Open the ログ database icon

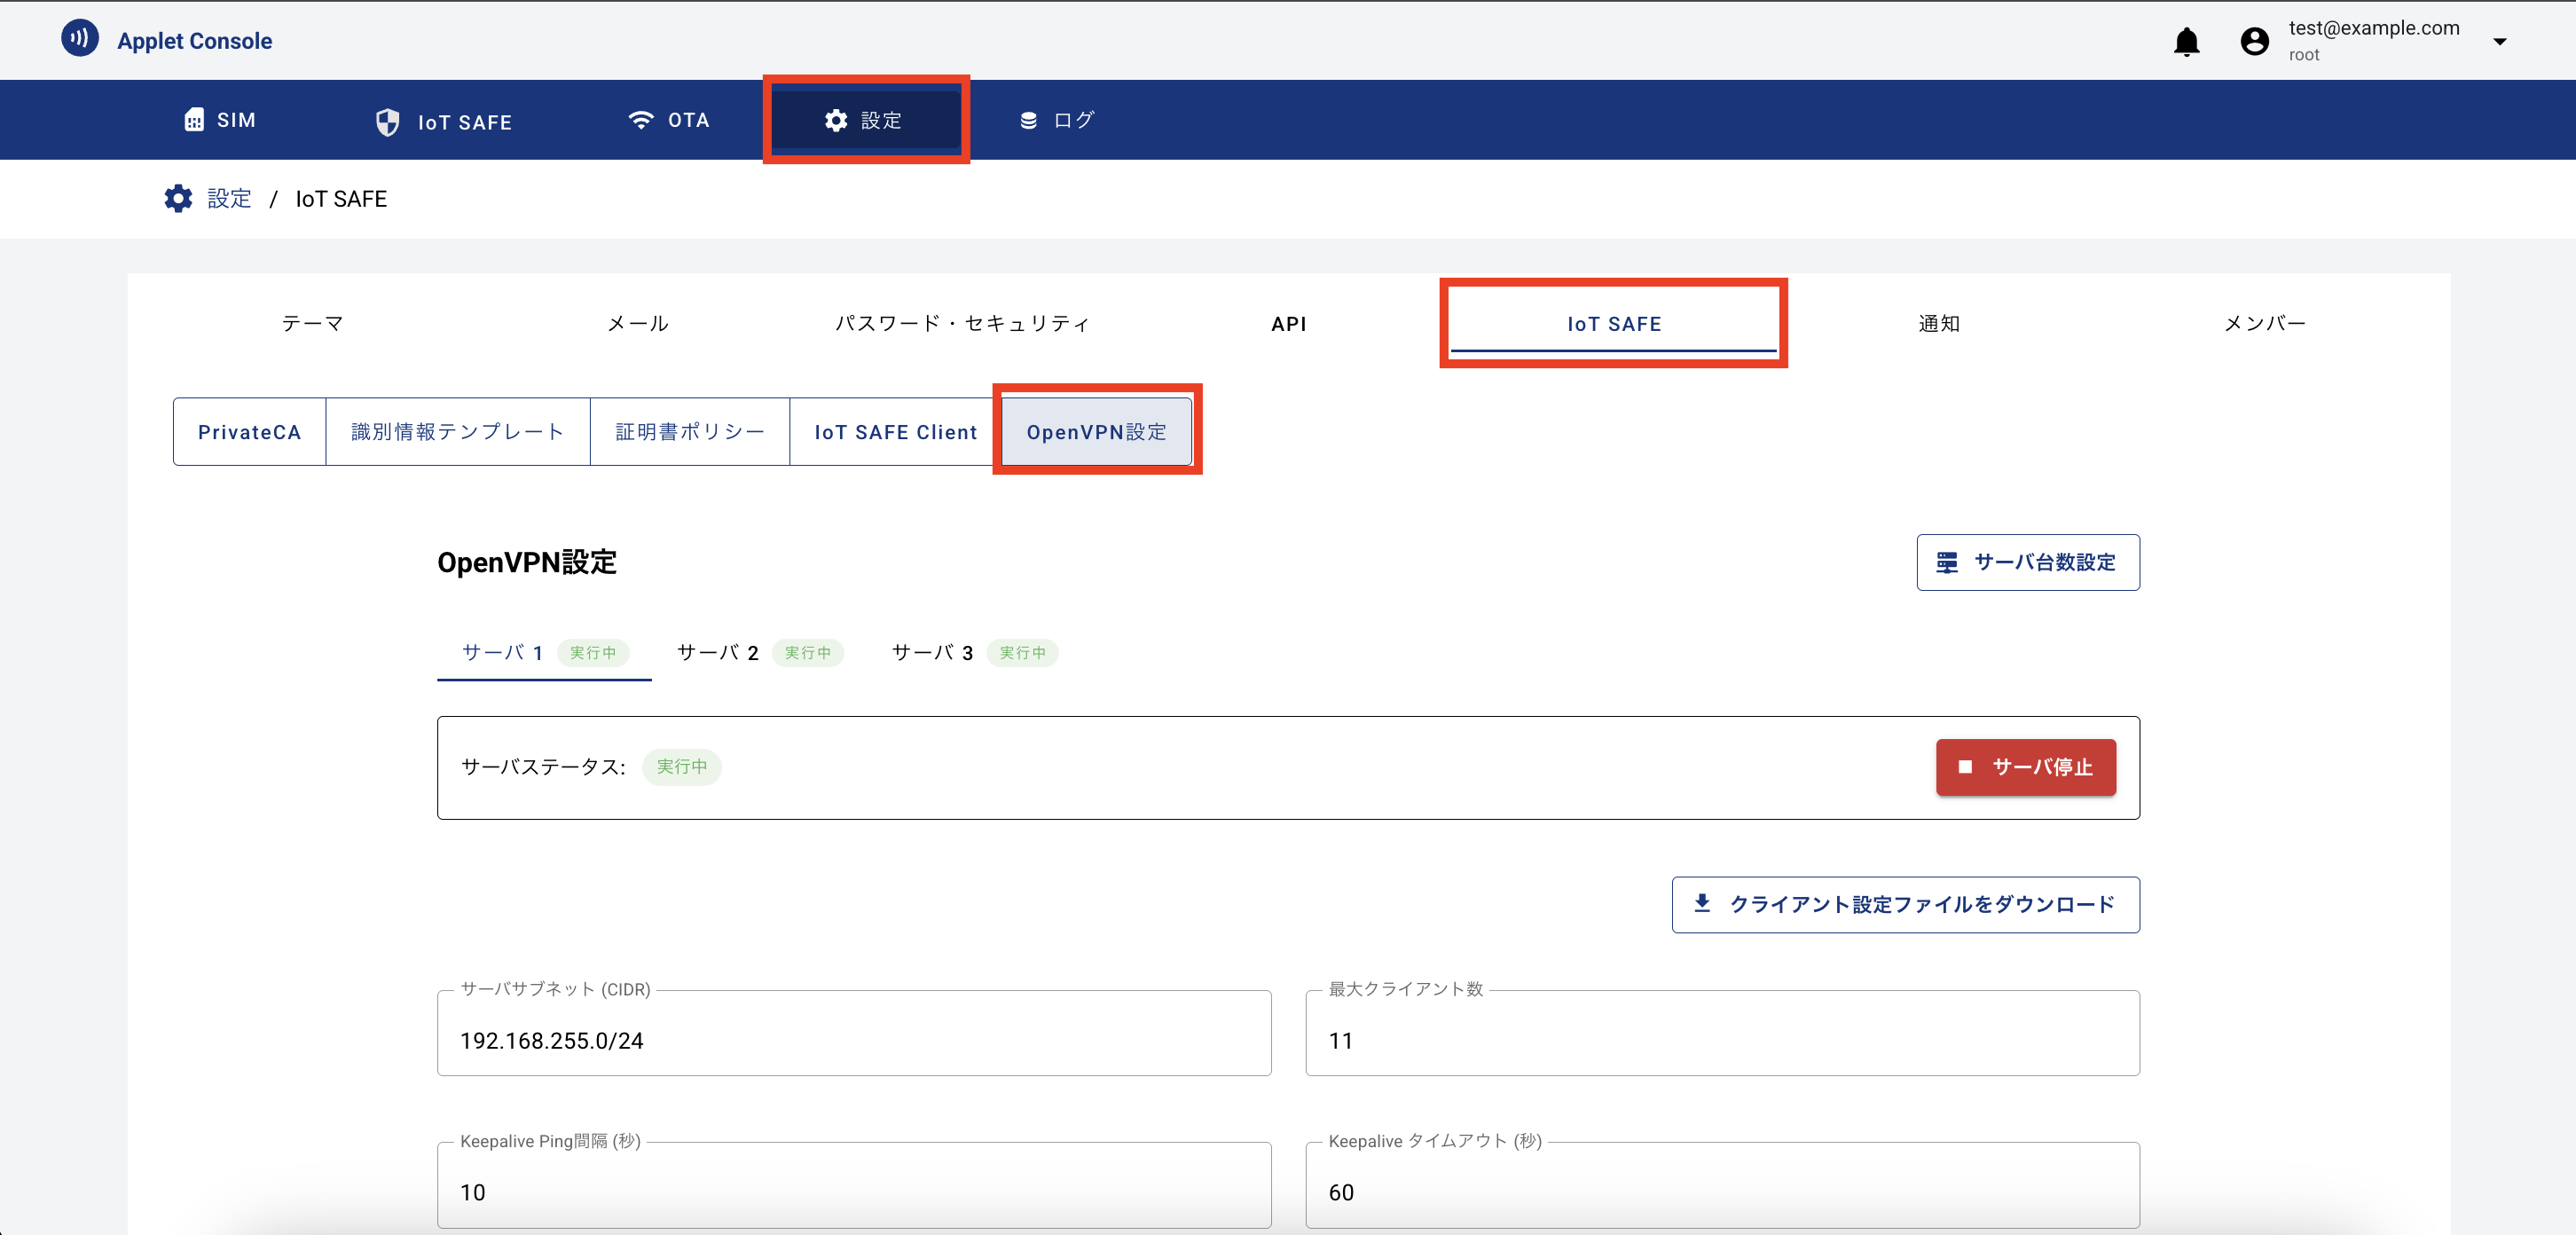(1028, 119)
